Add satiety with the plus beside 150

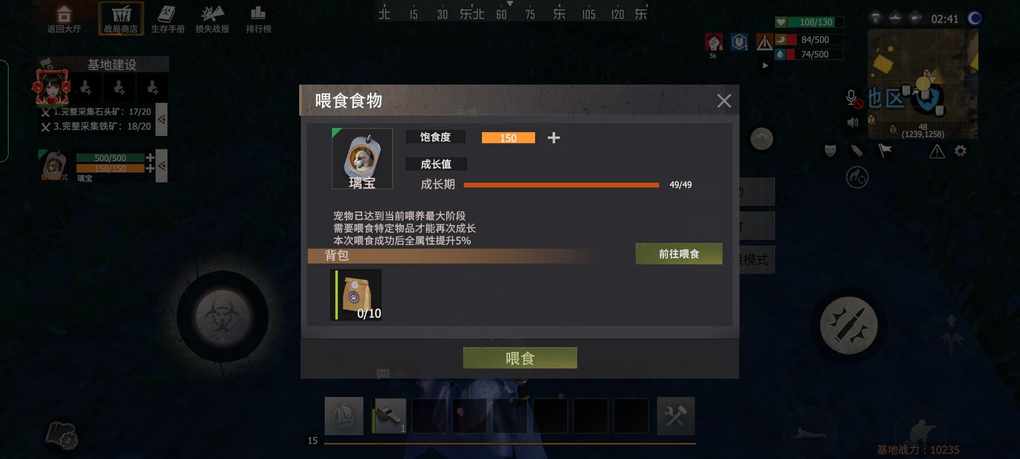click(554, 138)
